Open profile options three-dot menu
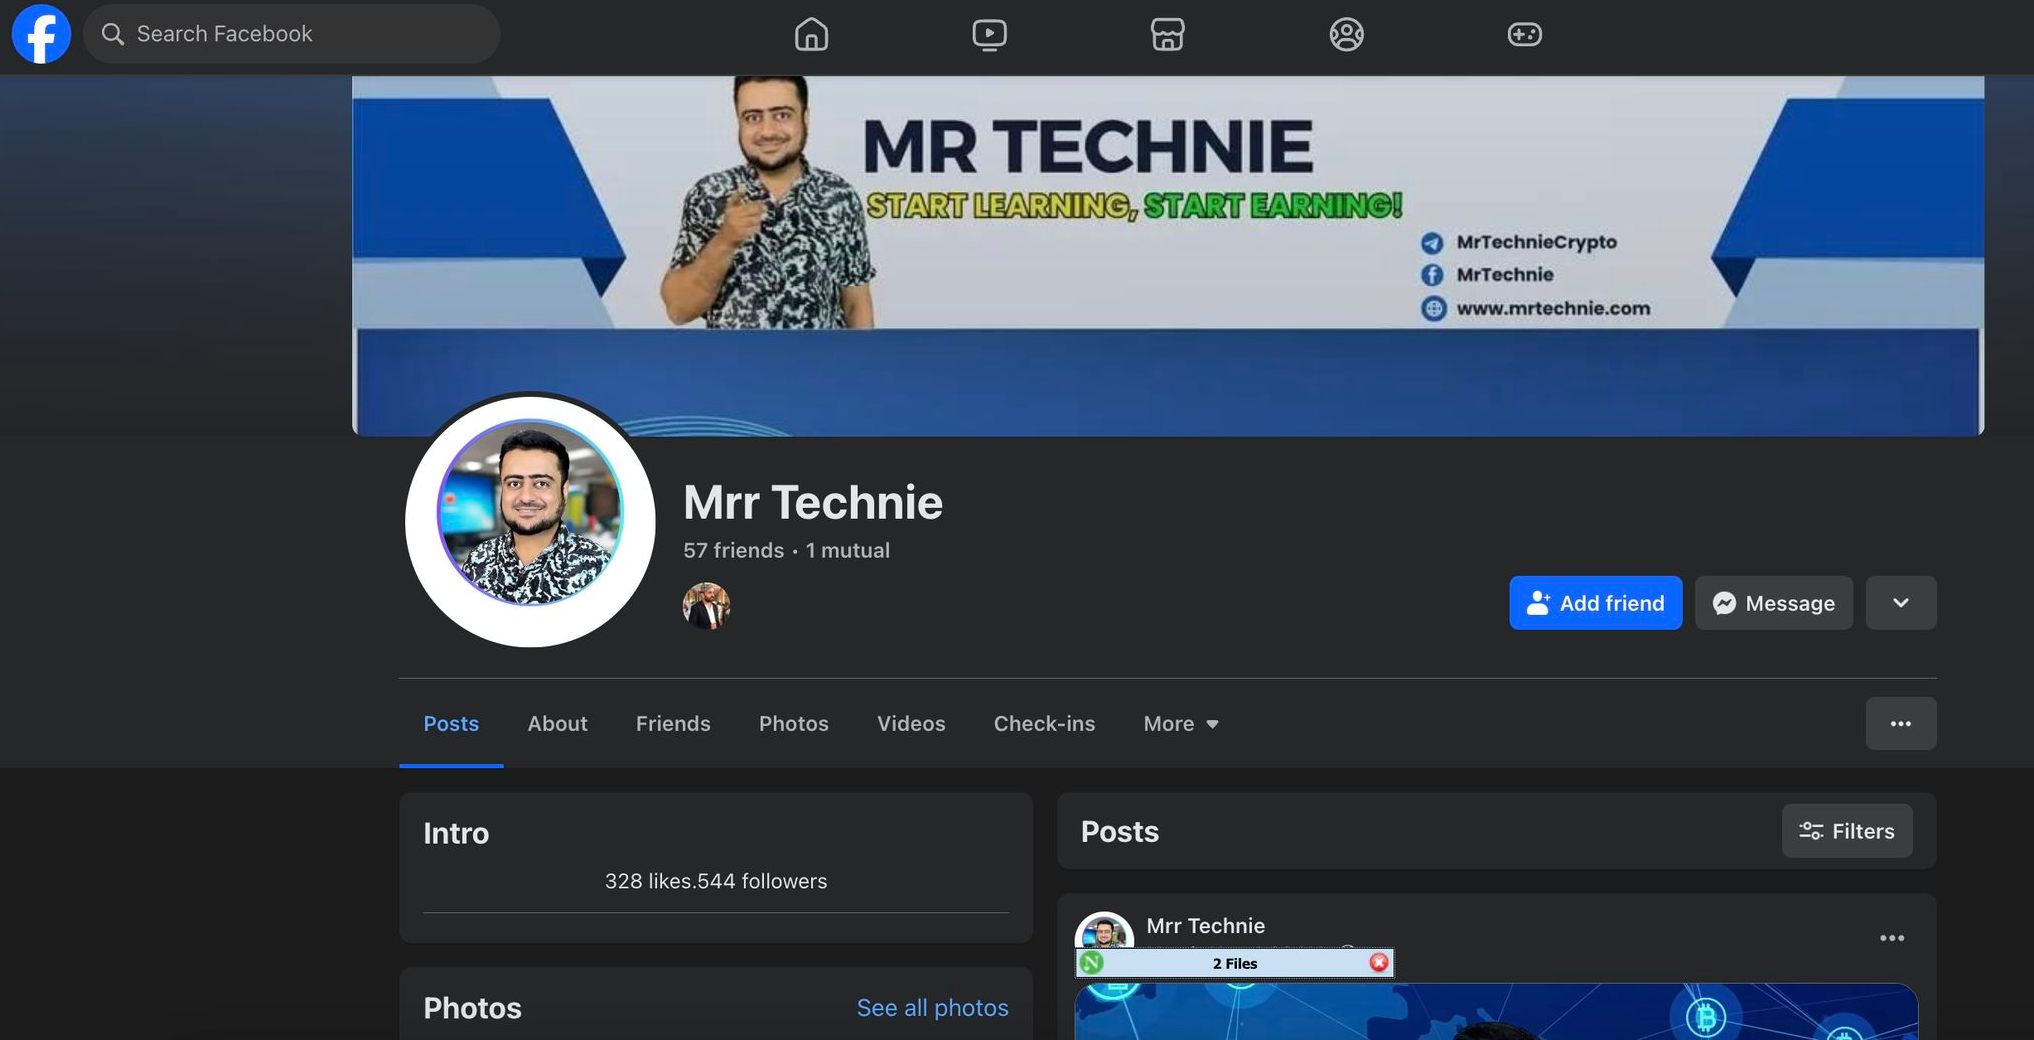Screen dimensions: 2034x1040 tap(1900, 723)
